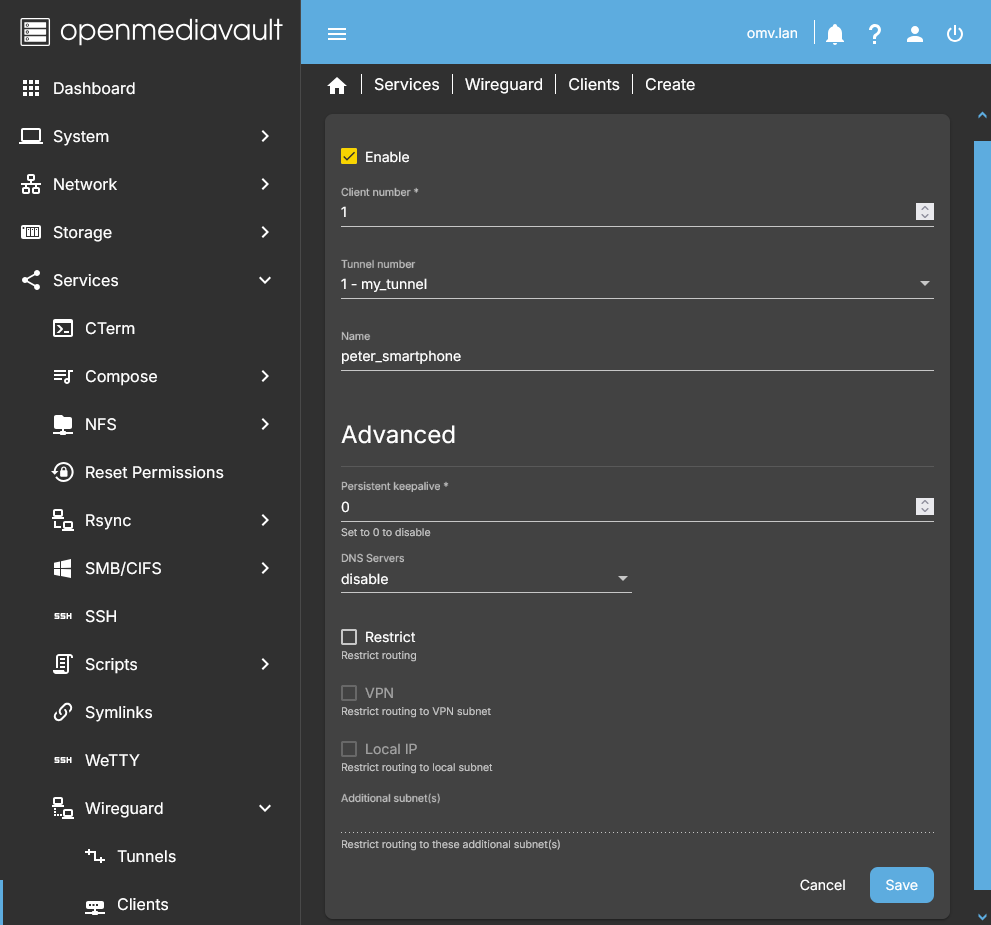Open the user account icon
Image resolution: width=991 pixels, height=925 pixels.
click(x=915, y=34)
